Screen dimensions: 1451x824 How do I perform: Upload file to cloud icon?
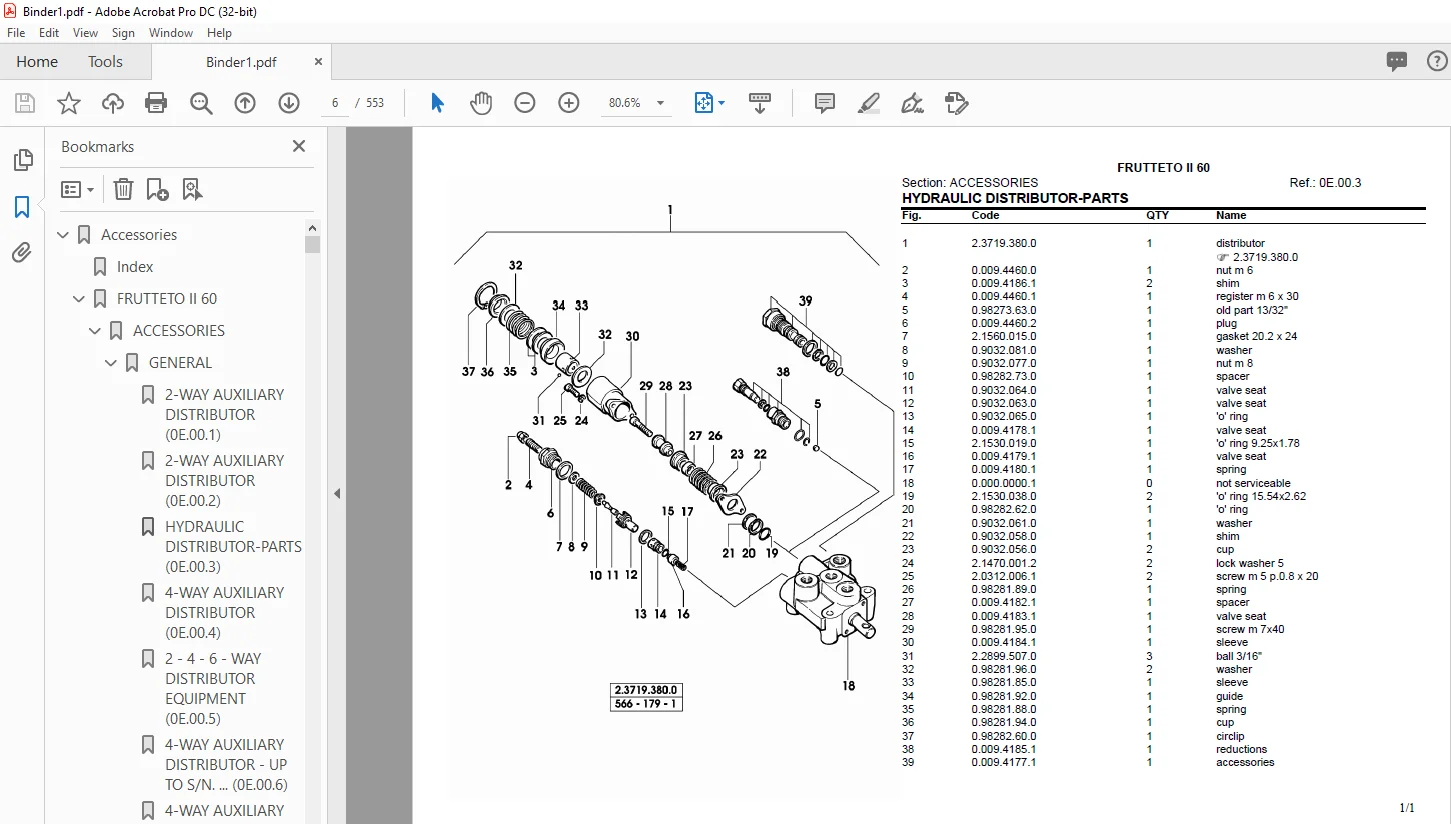tap(113, 103)
